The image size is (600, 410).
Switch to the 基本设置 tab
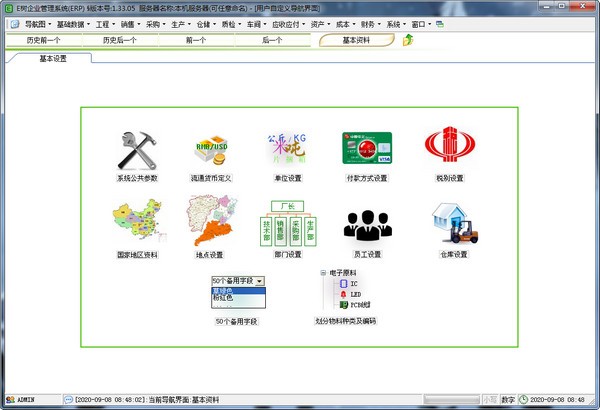click(x=53, y=58)
